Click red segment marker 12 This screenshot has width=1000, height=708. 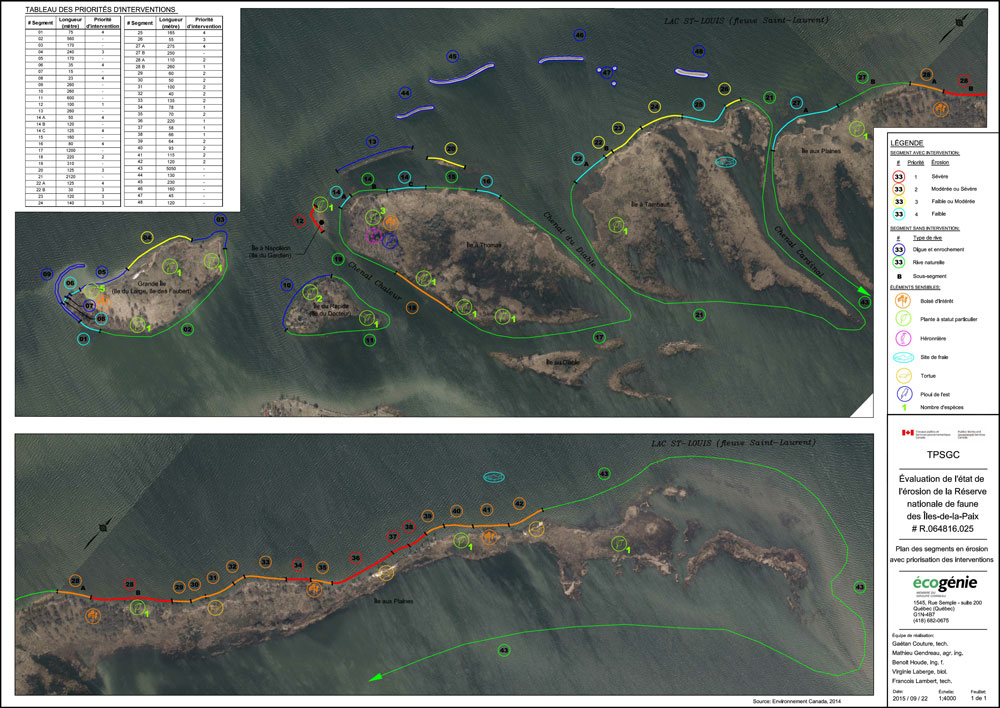(x=300, y=221)
